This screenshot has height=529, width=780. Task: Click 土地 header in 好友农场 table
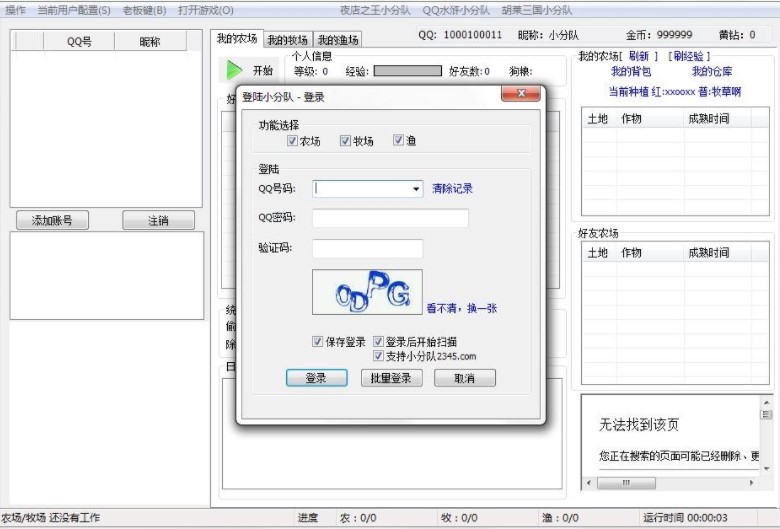pyautogui.click(x=599, y=253)
